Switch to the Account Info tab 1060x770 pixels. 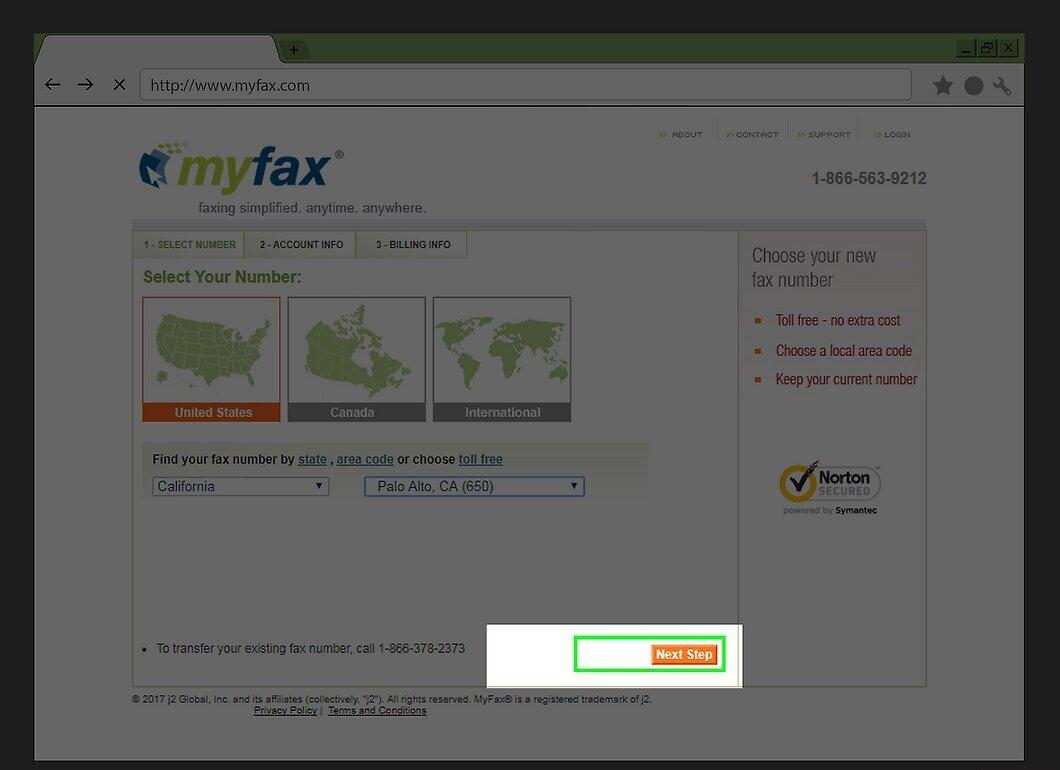(x=302, y=245)
